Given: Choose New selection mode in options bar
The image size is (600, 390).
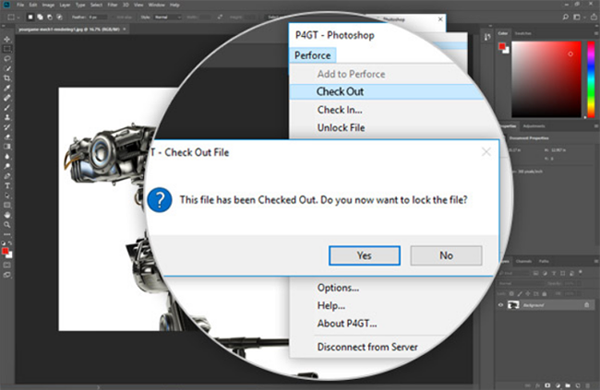Looking at the screenshot, I should (x=31, y=17).
